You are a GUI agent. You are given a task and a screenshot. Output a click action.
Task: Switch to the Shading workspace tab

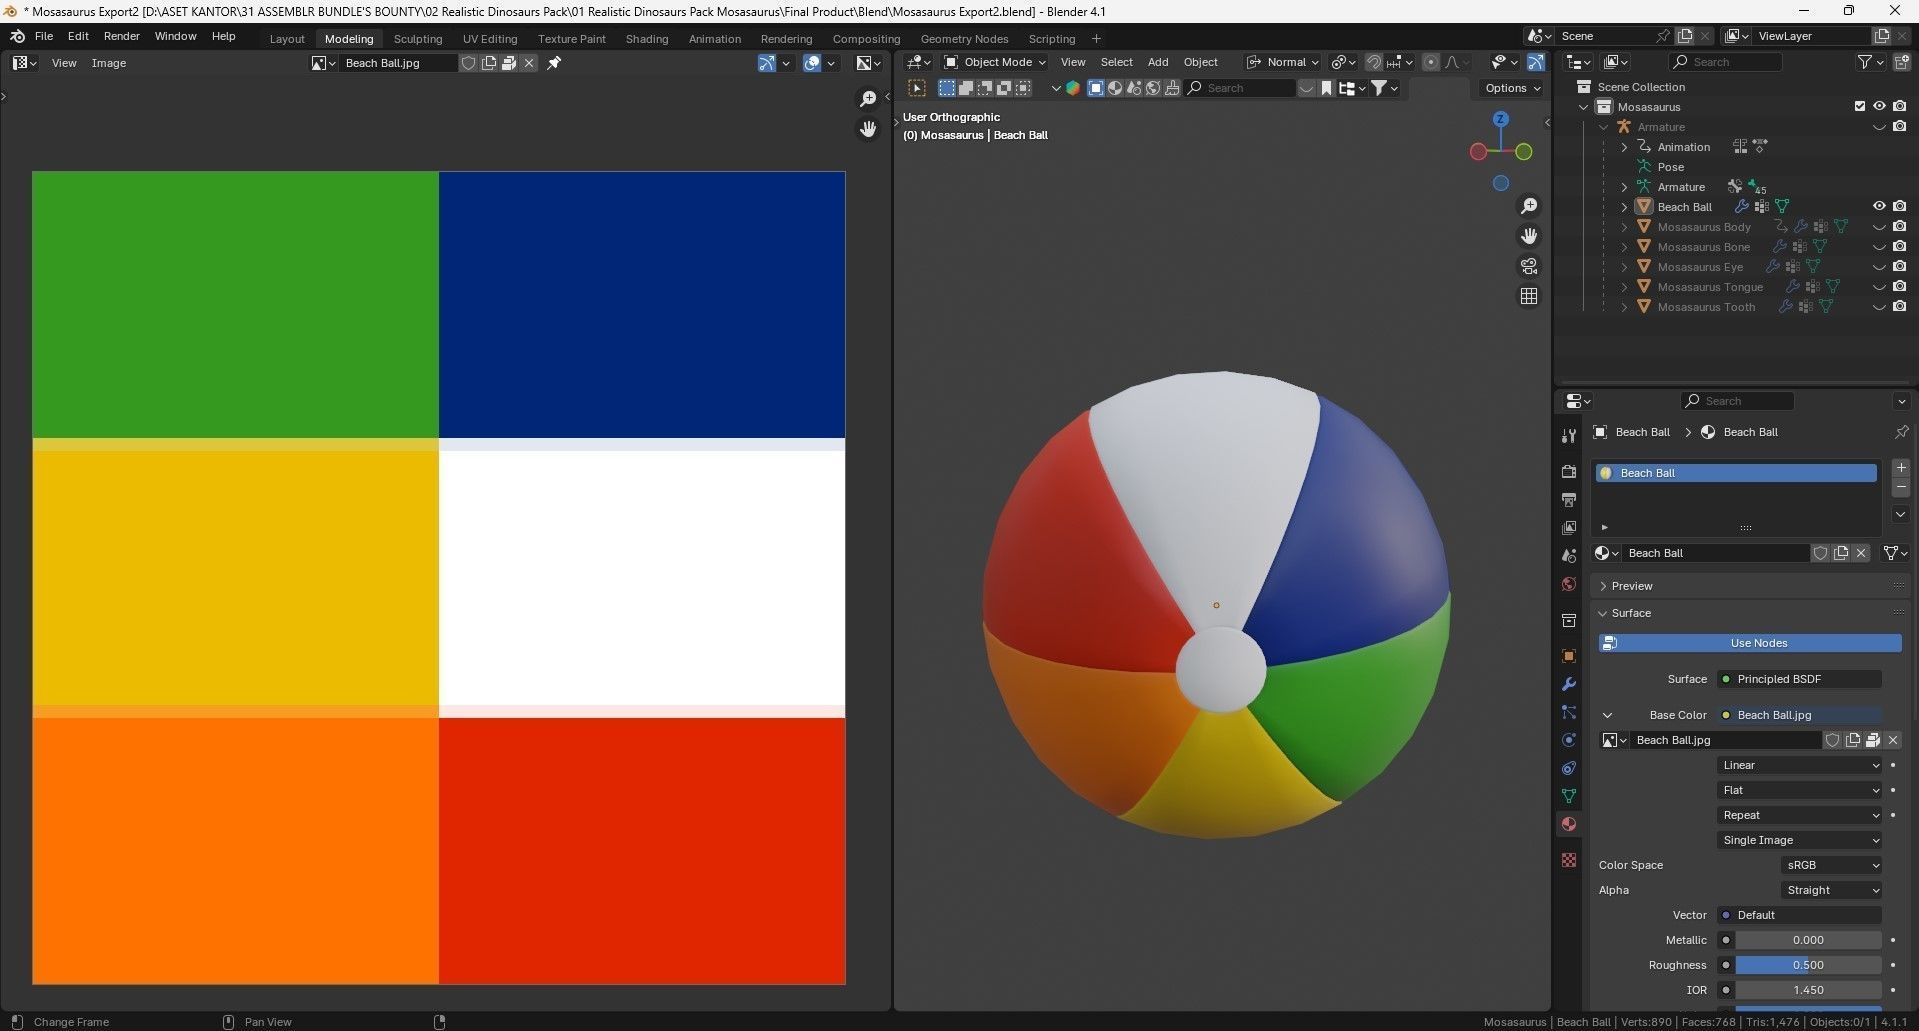tap(647, 39)
